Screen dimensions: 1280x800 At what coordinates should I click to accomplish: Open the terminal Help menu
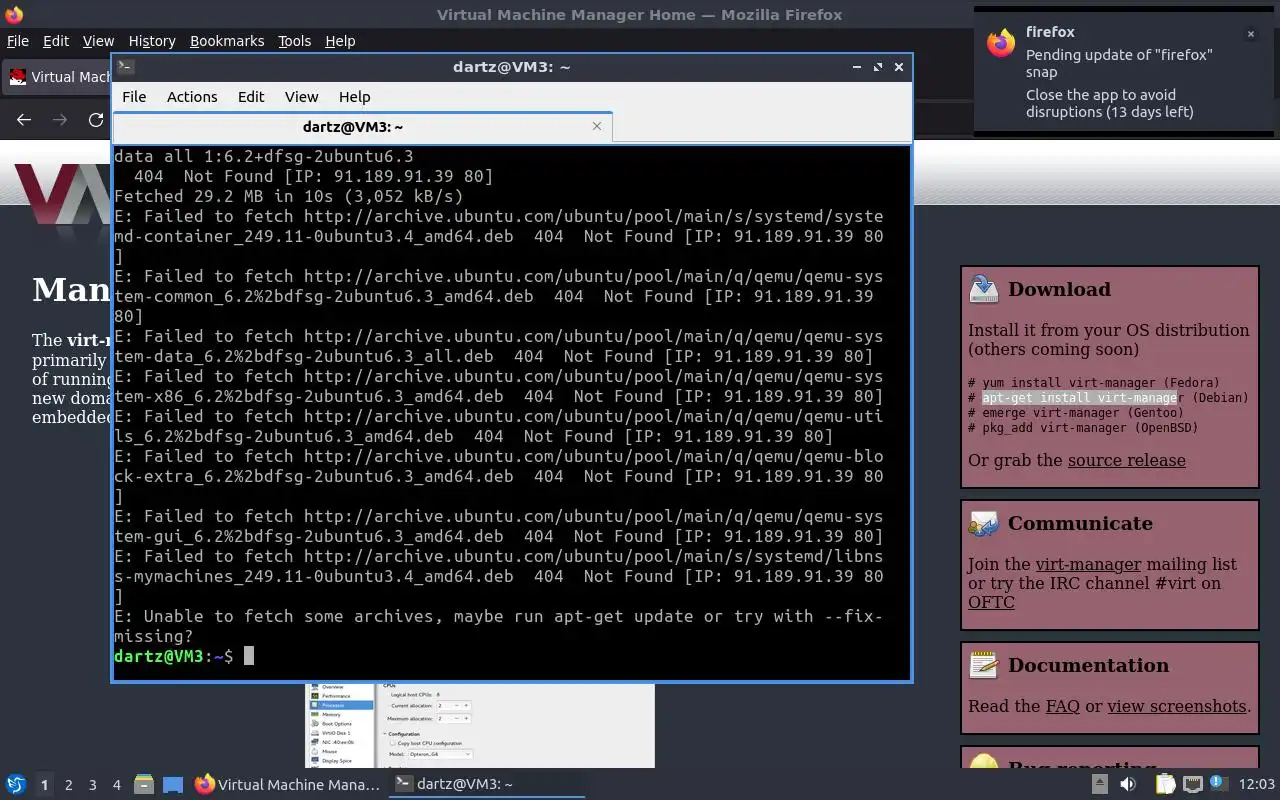tap(355, 97)
